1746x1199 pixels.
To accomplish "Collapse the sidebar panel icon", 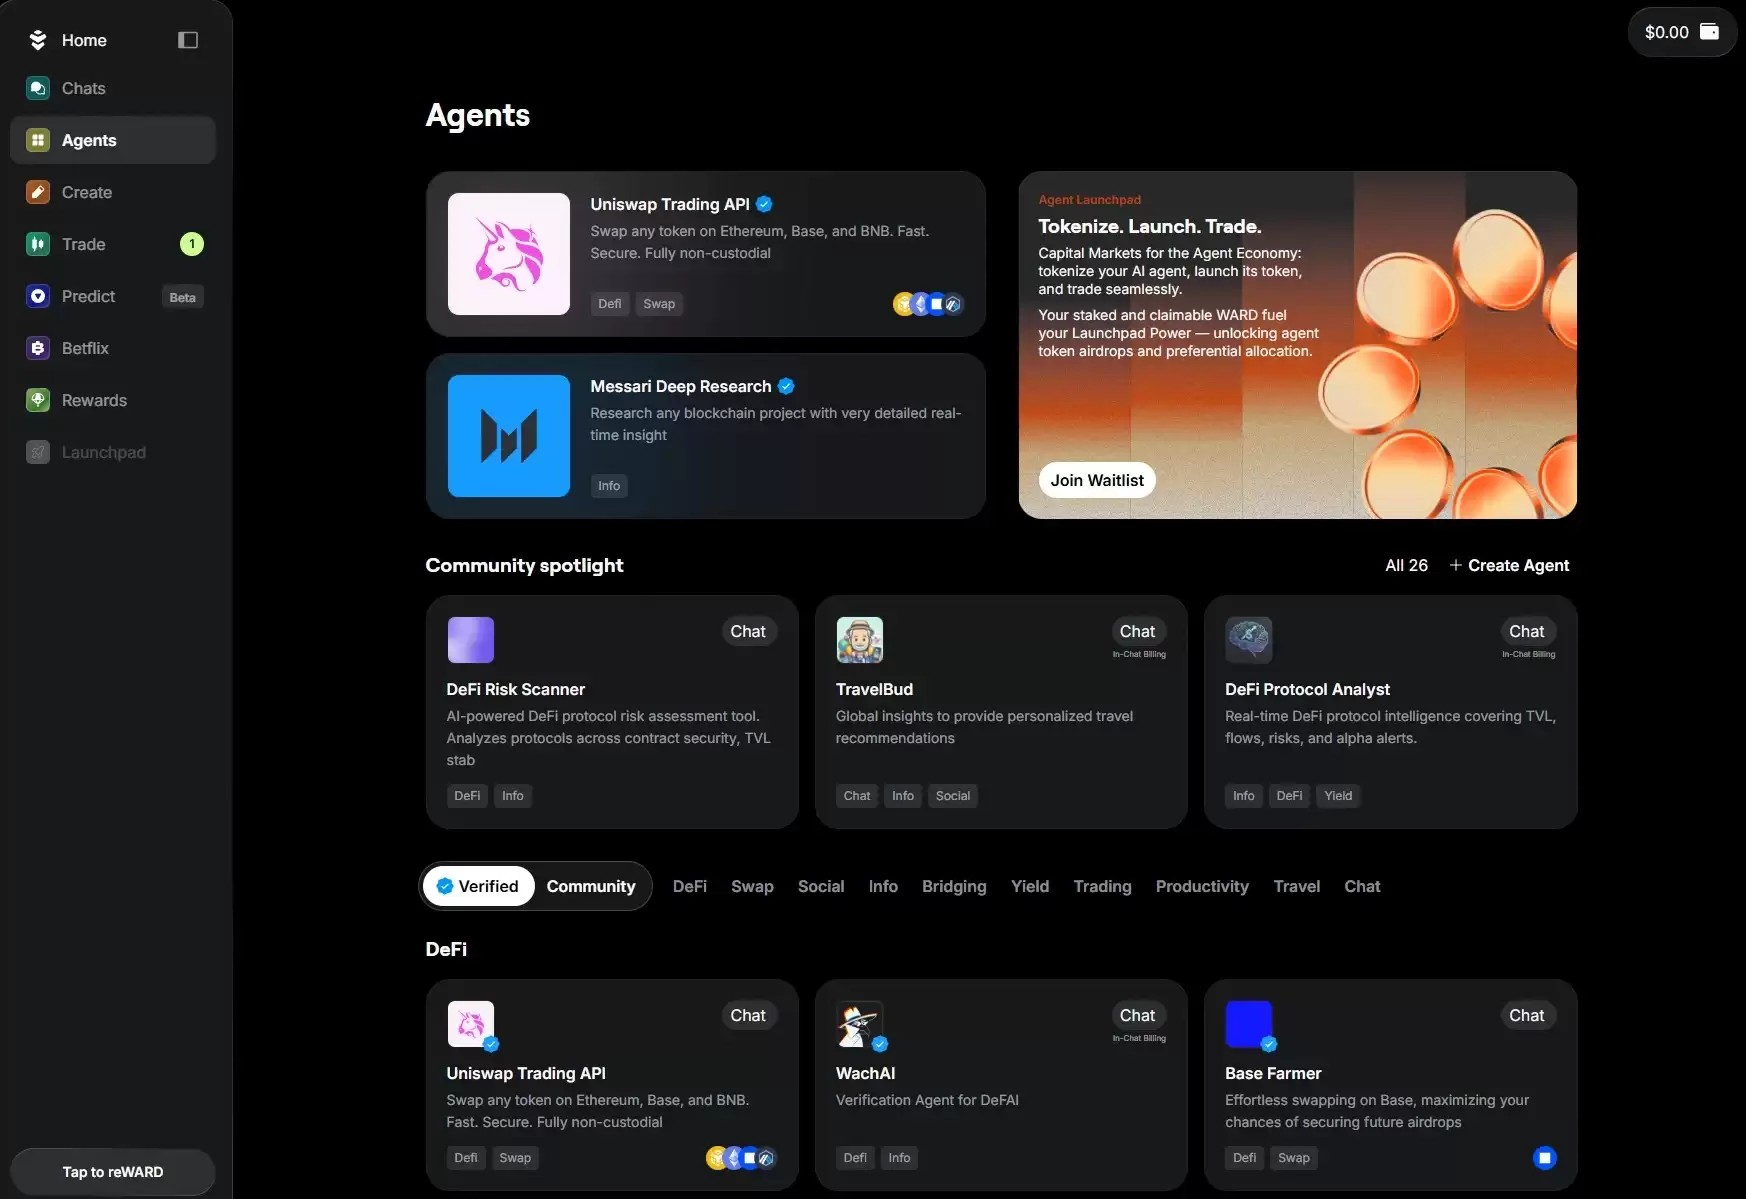I will click(x=188, y=40).
